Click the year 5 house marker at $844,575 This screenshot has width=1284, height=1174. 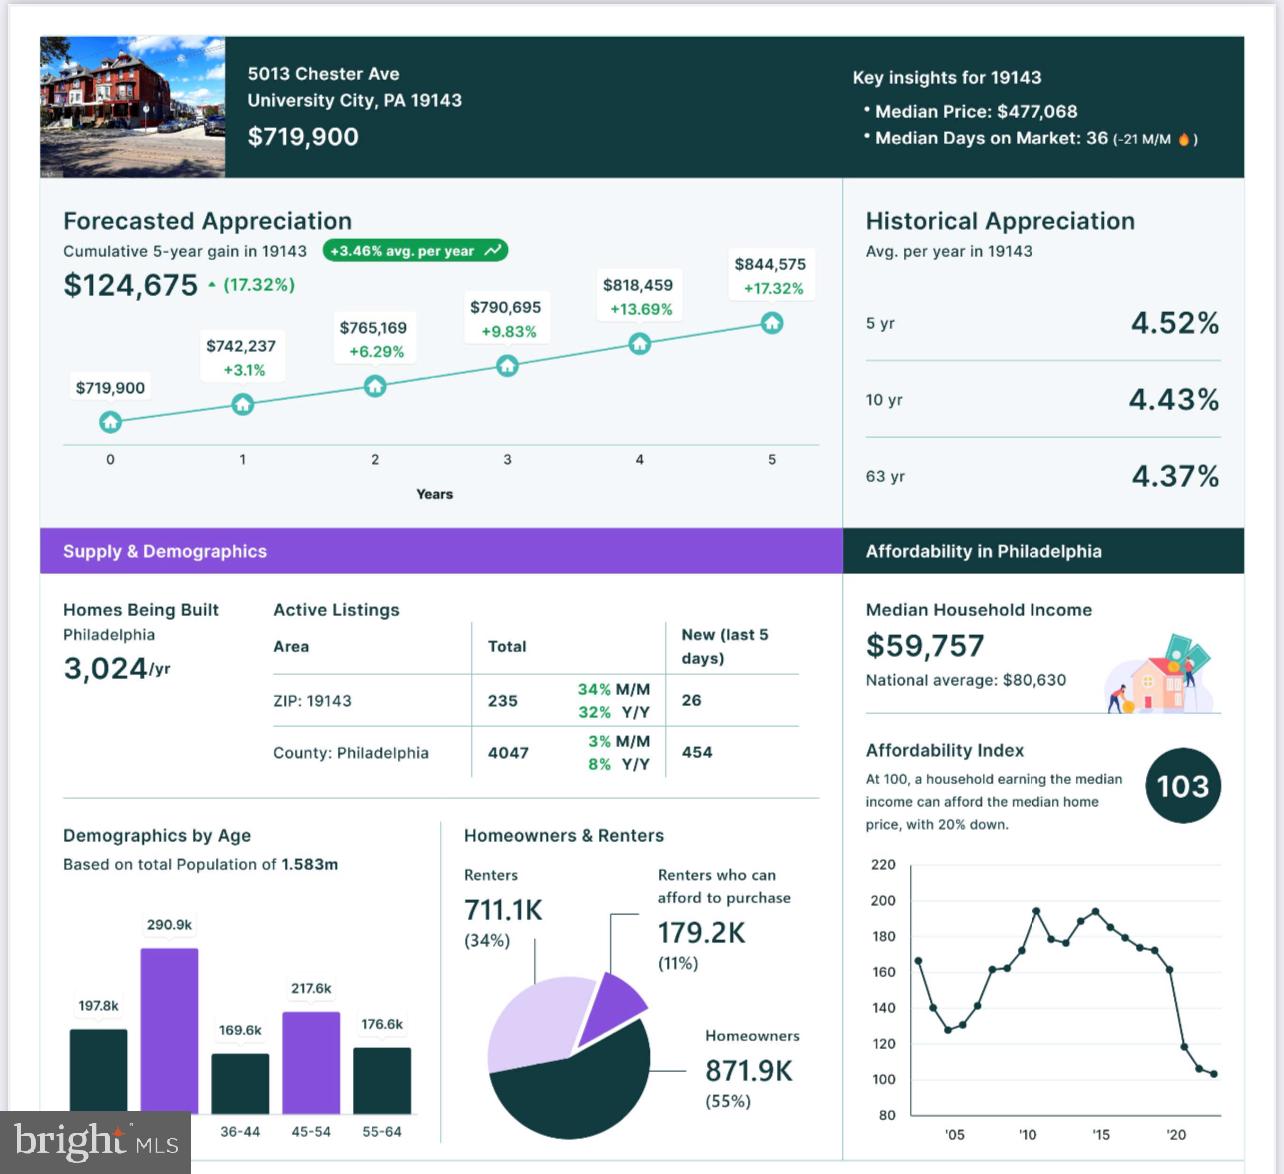click(x=771, y=323)
